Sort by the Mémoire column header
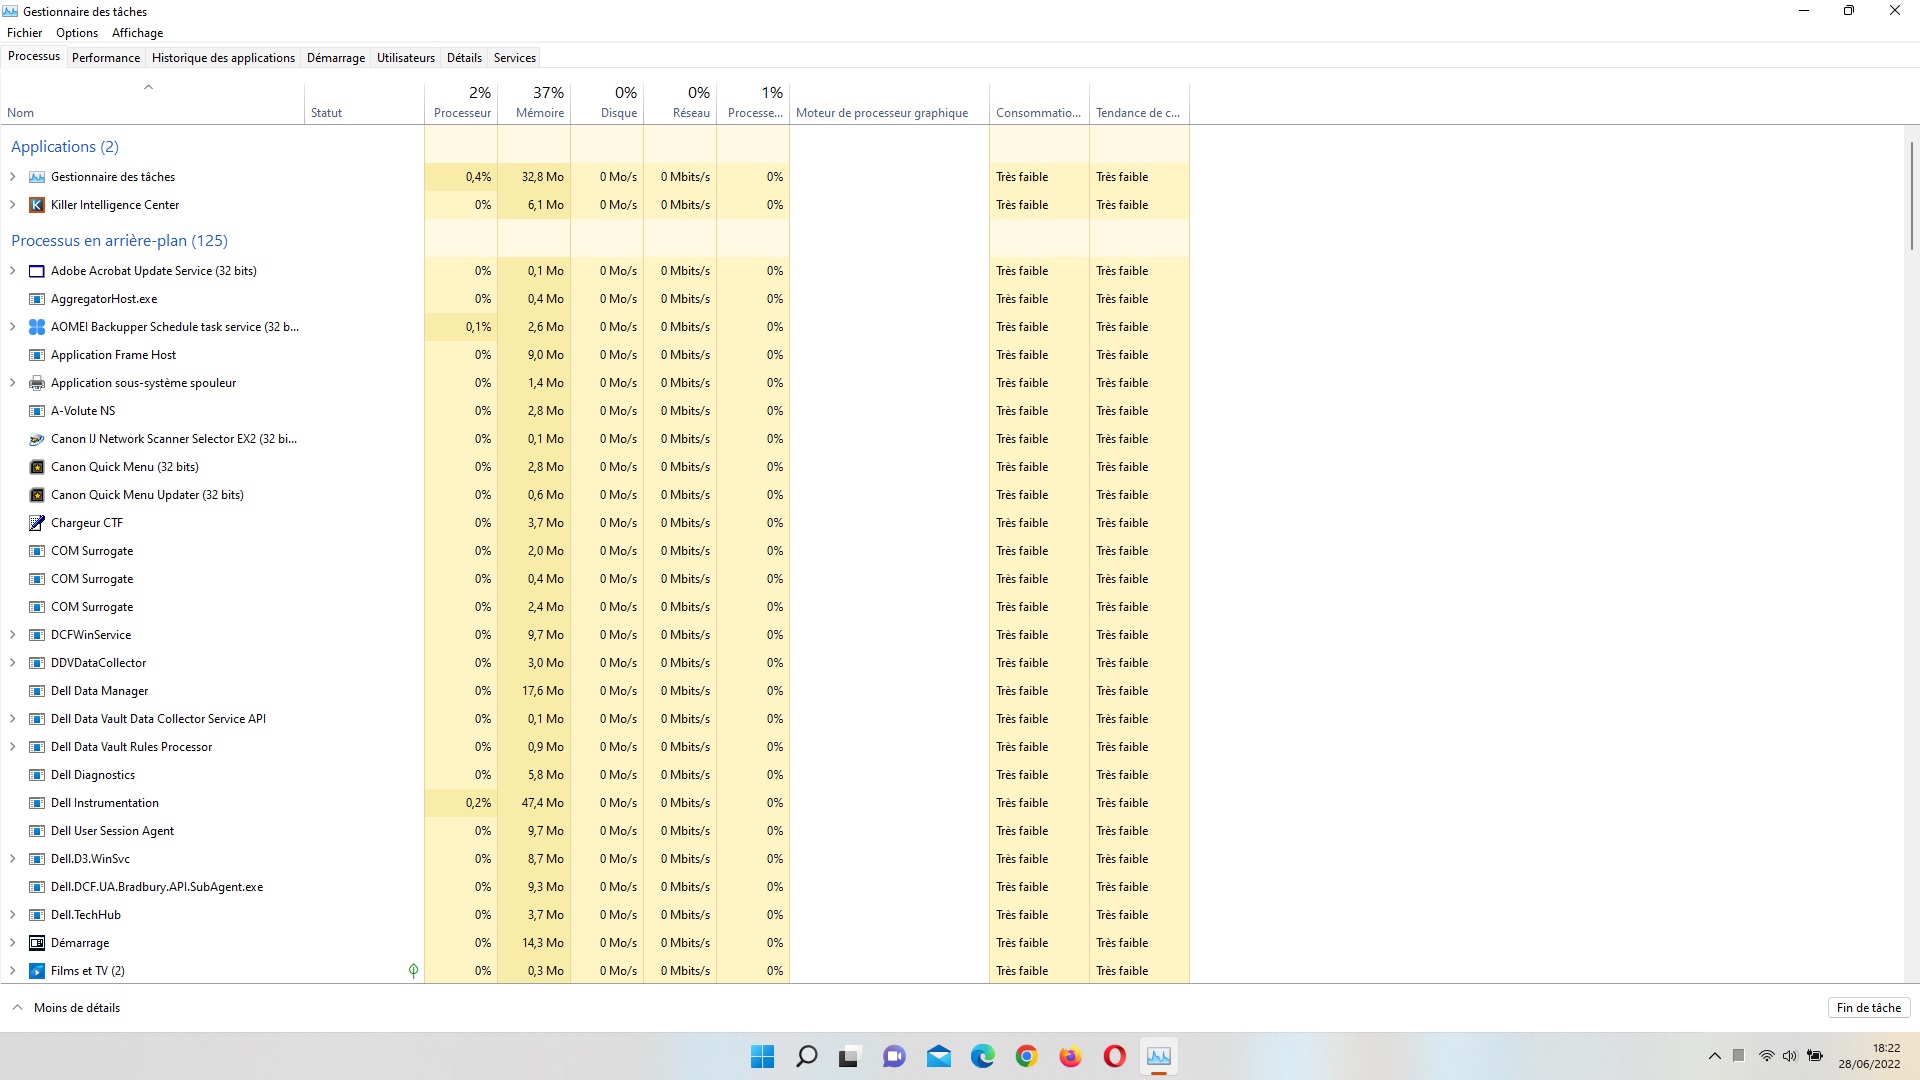 pyautogui.click(x=534, y=102)
